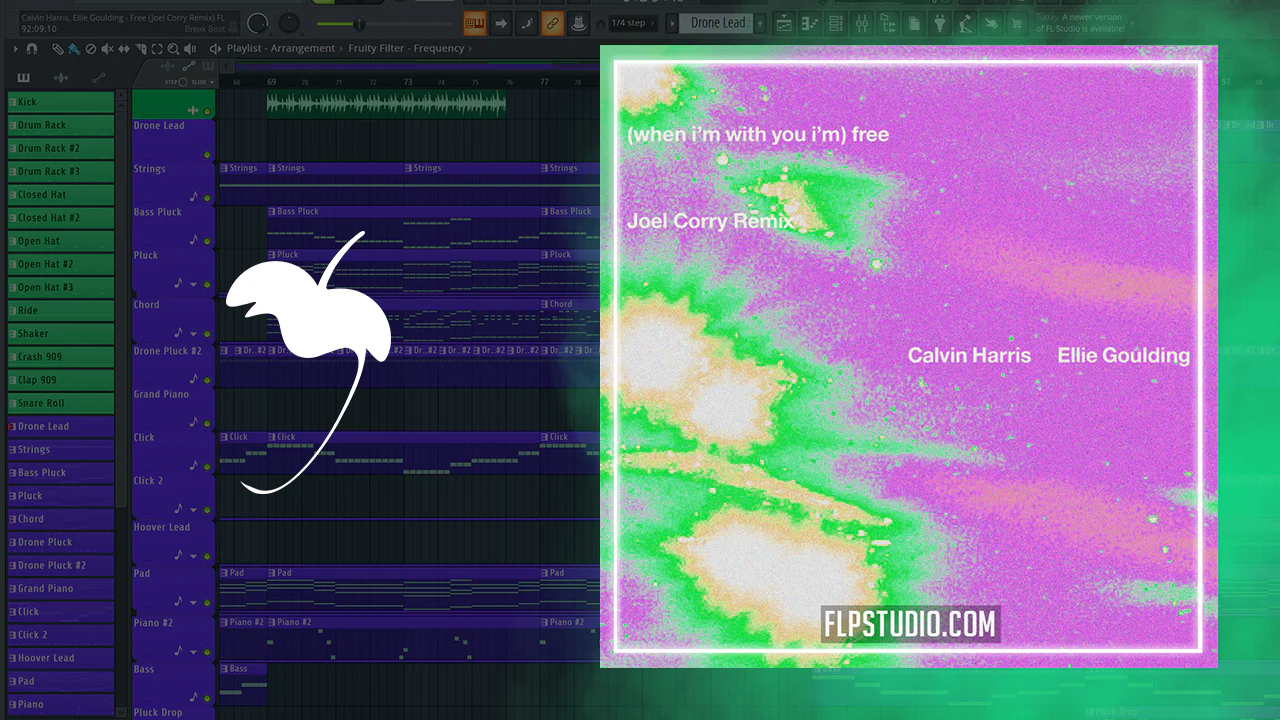Select the Playback speaker tool
This screenshot has height=720, width=1280.
pyautogui.click(x=190, y=48)
